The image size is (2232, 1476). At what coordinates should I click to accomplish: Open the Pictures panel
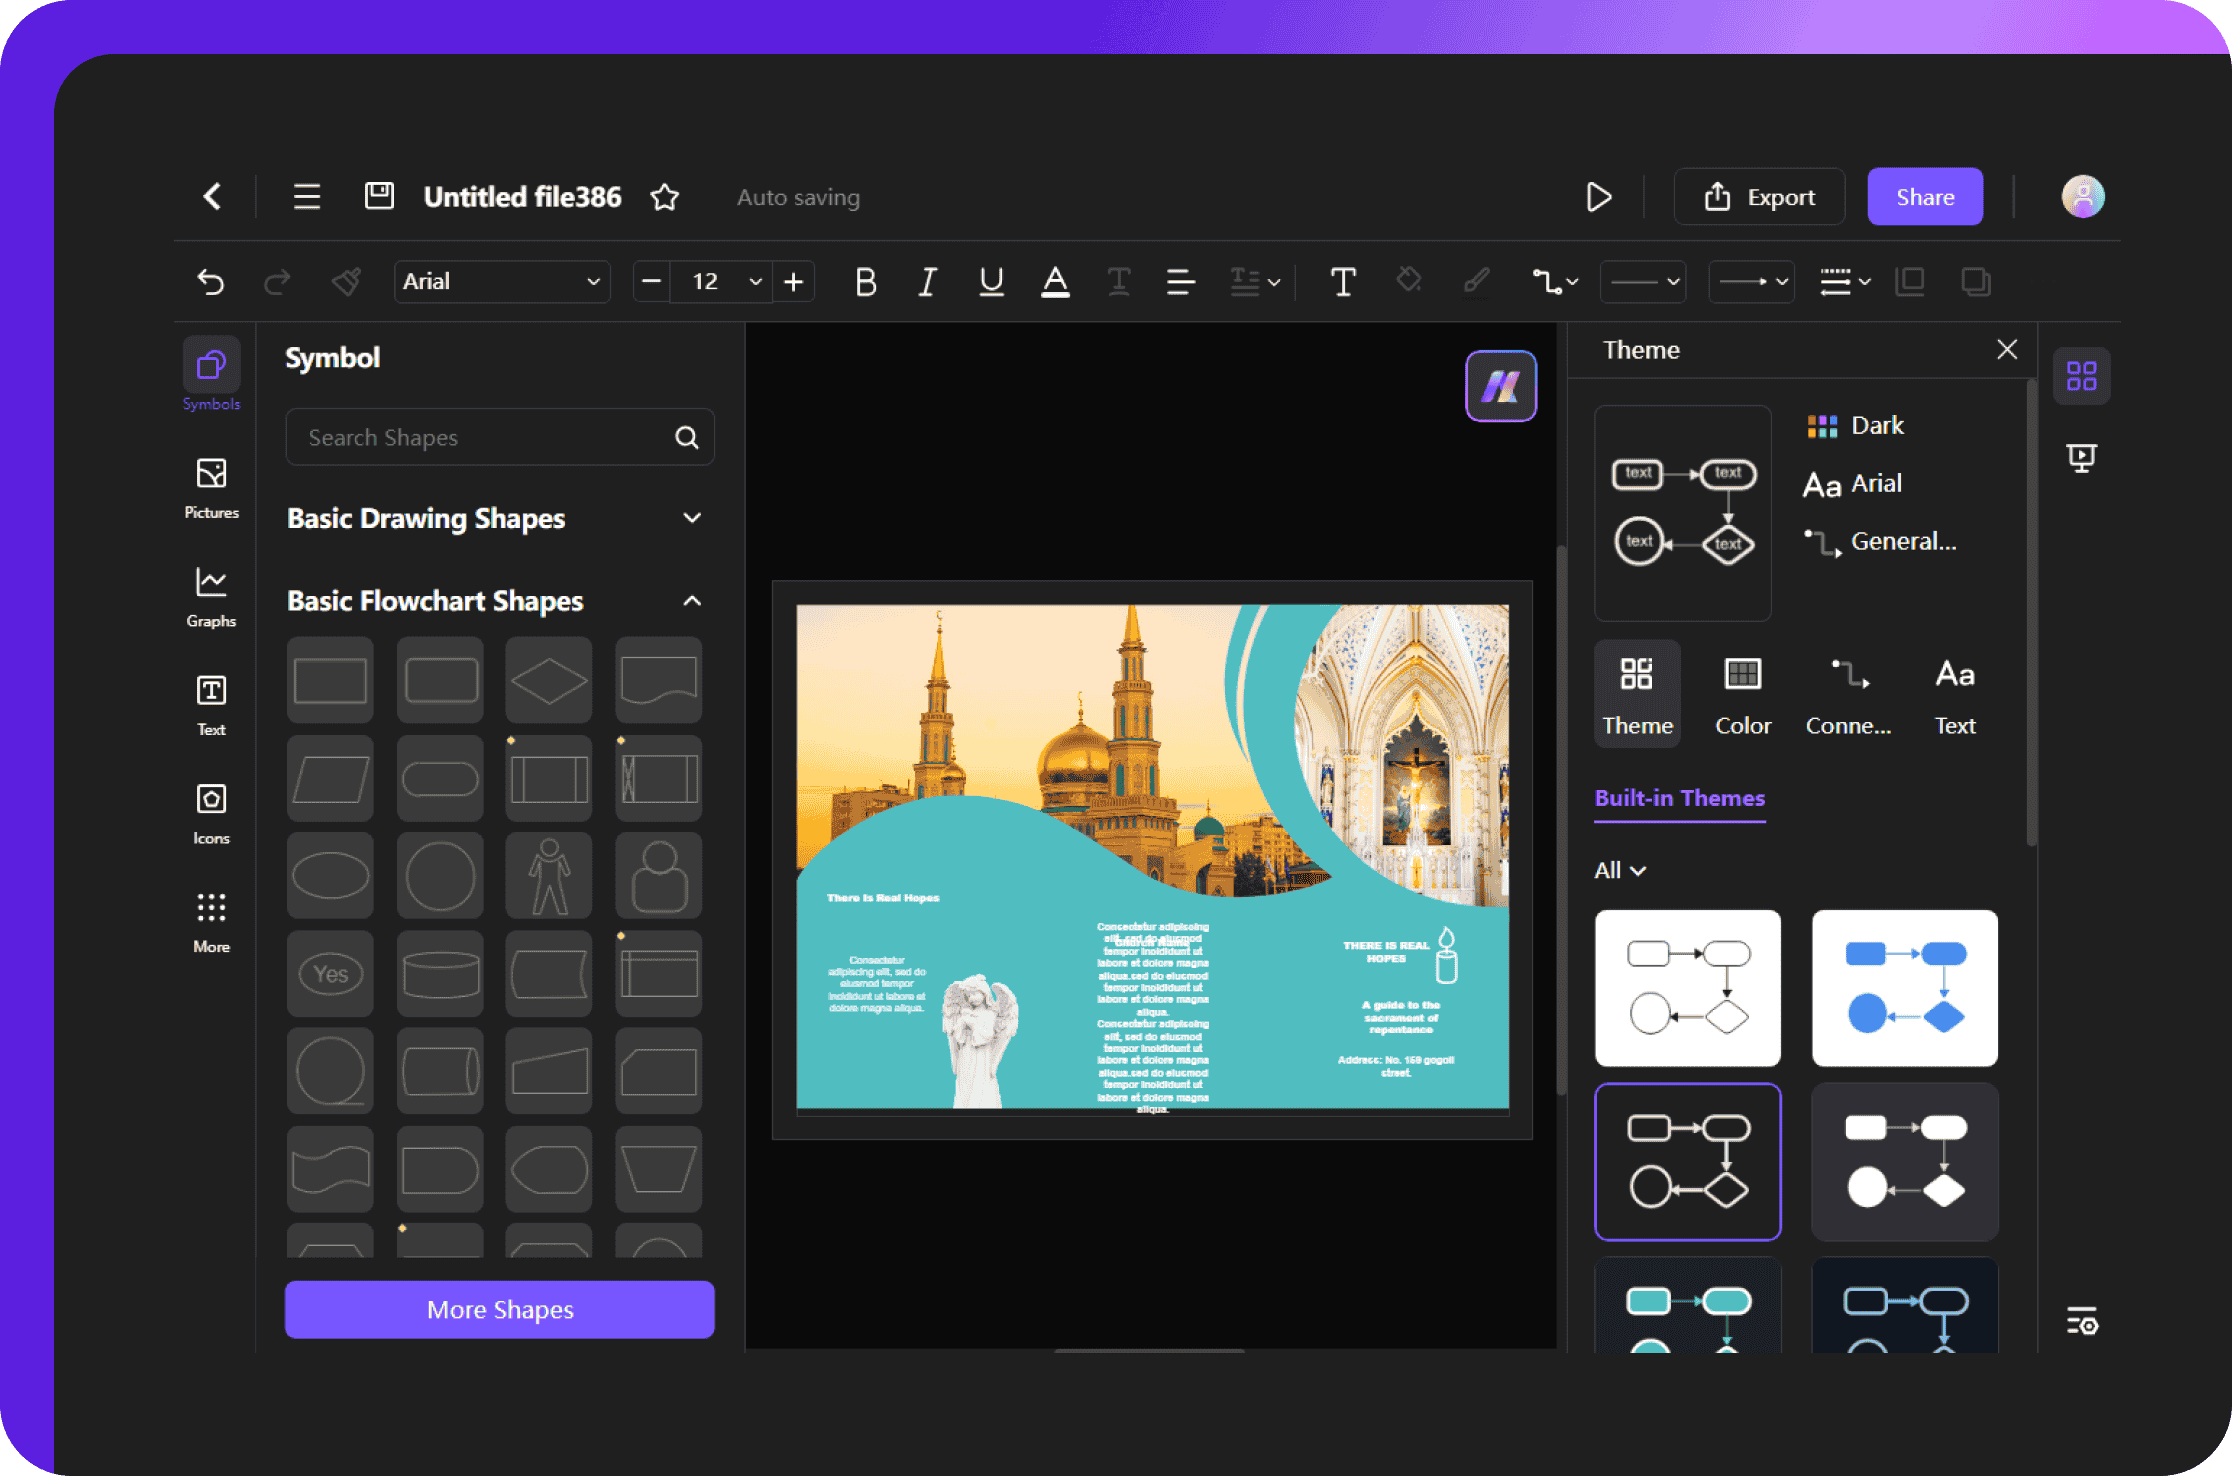tap(209, 489)
